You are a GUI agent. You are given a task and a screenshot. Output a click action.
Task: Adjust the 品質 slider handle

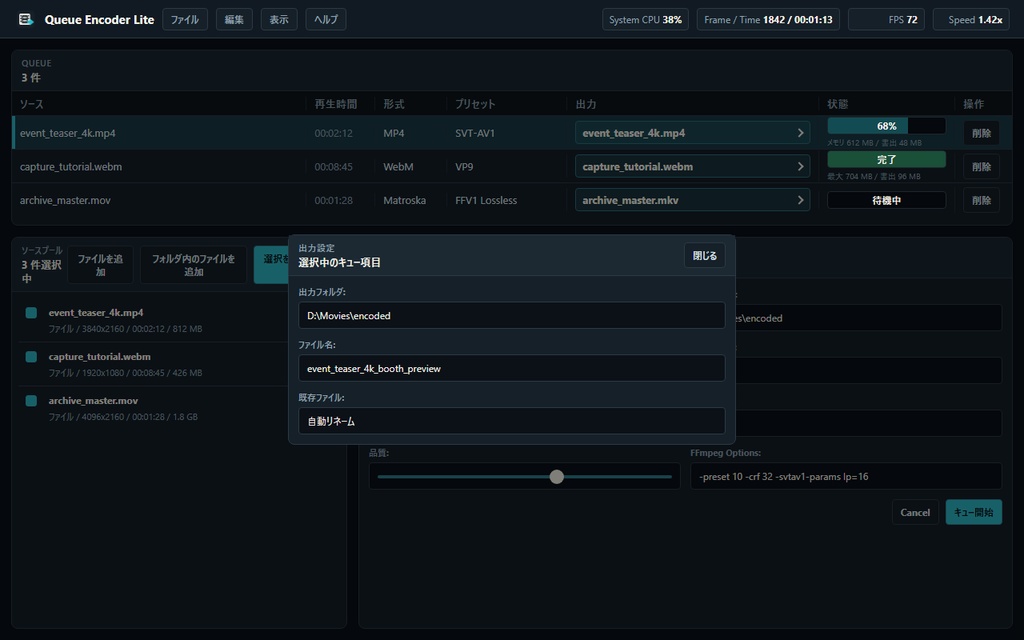pyautogui.click(x=556, y=477)
